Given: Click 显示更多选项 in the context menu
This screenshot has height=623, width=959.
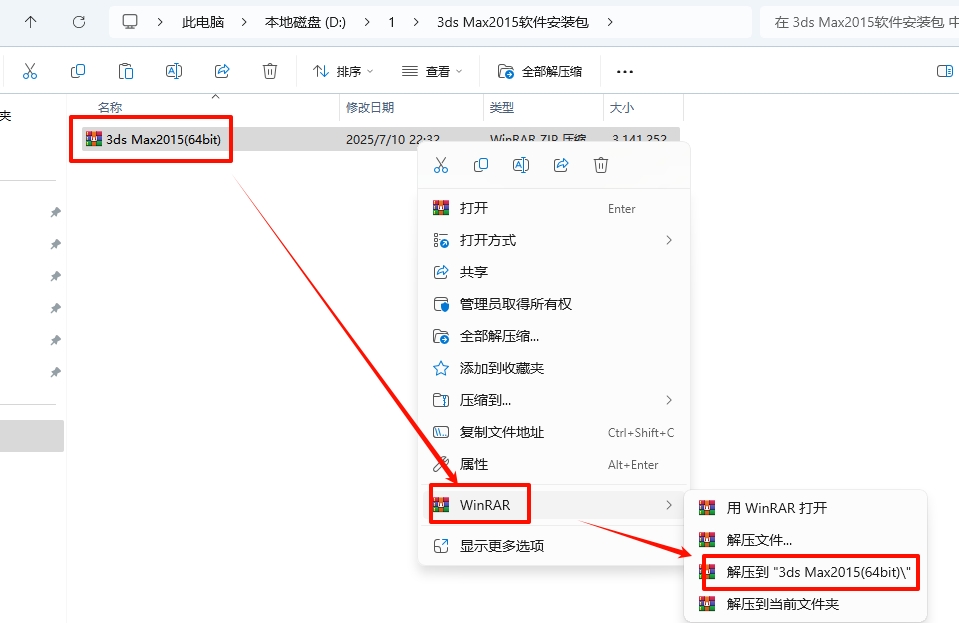Looking at the screenshot, I should (x=501, y=546).
